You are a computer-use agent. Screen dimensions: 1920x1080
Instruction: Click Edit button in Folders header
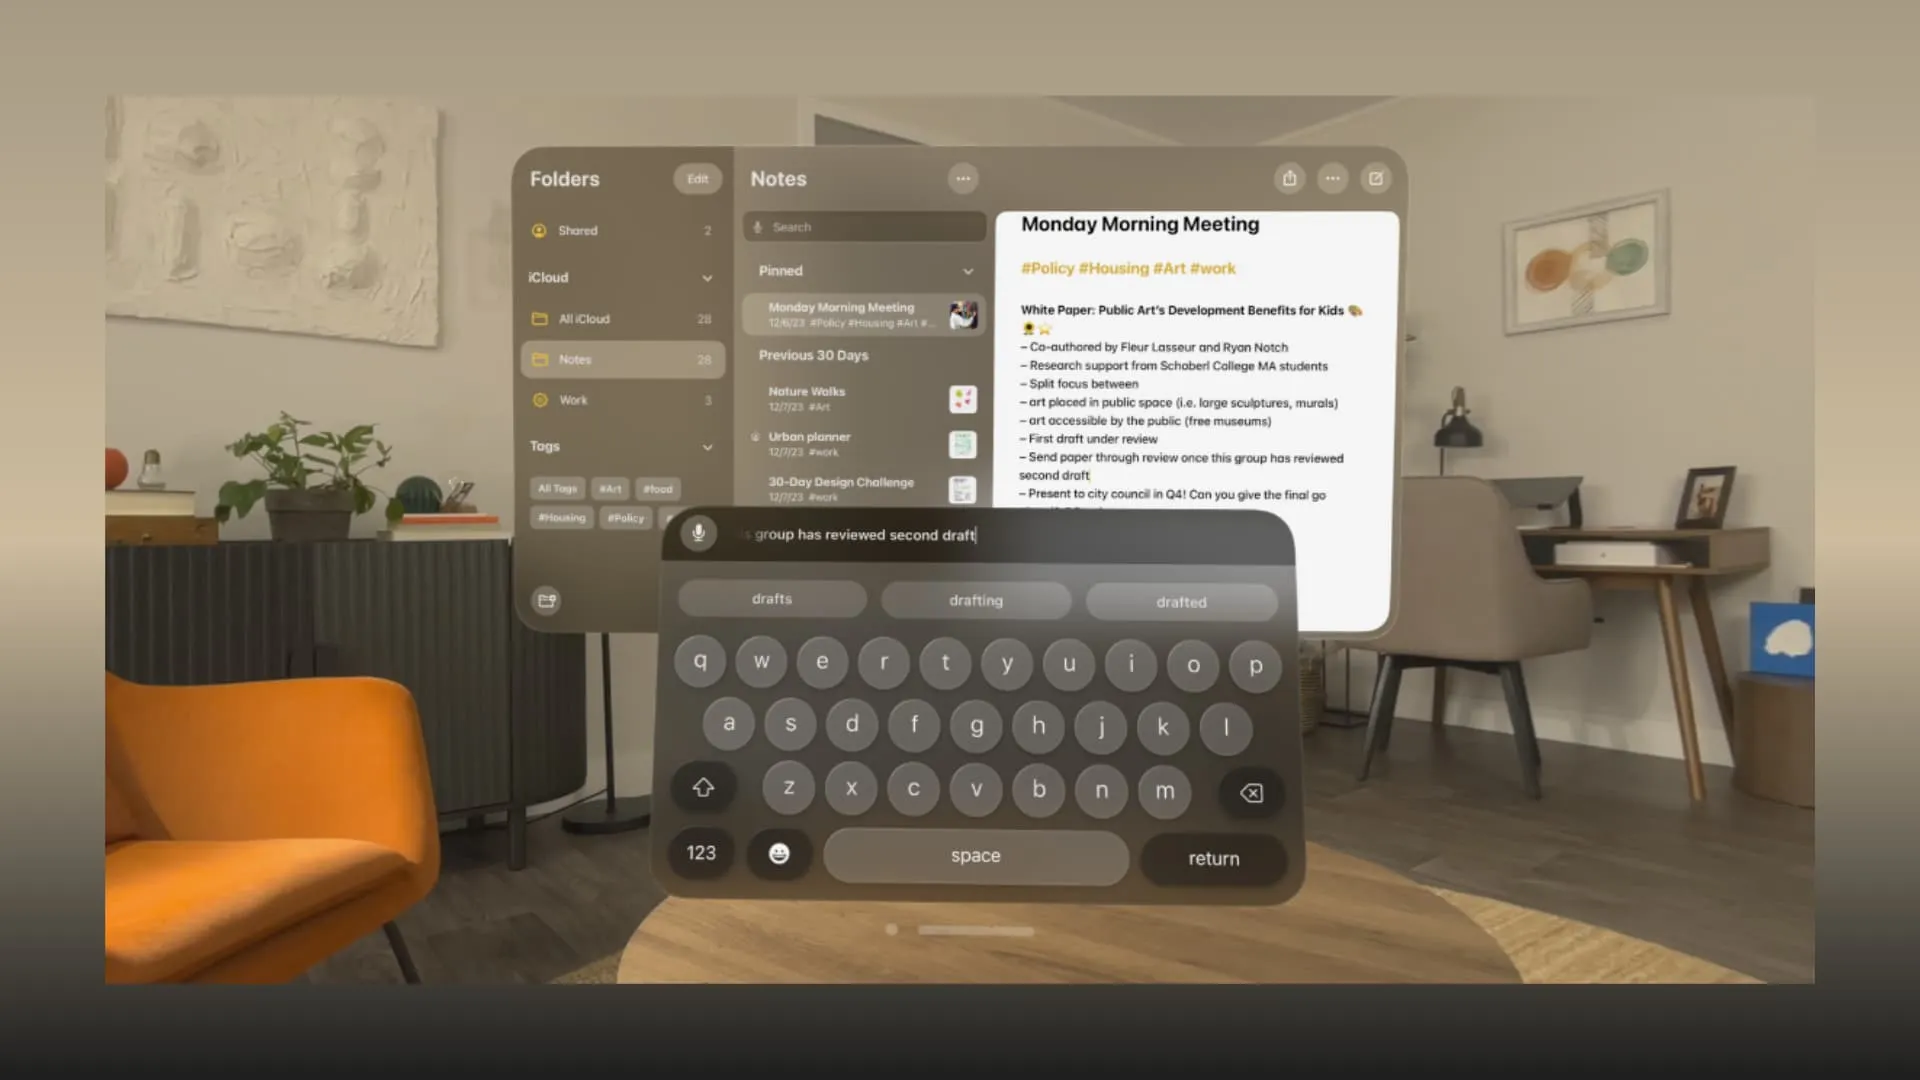(x=696, y=178)
